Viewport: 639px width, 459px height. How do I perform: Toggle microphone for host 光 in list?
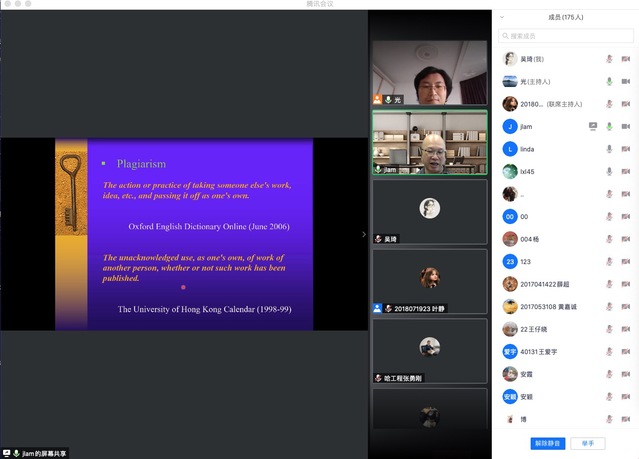(x=609, y=82)
